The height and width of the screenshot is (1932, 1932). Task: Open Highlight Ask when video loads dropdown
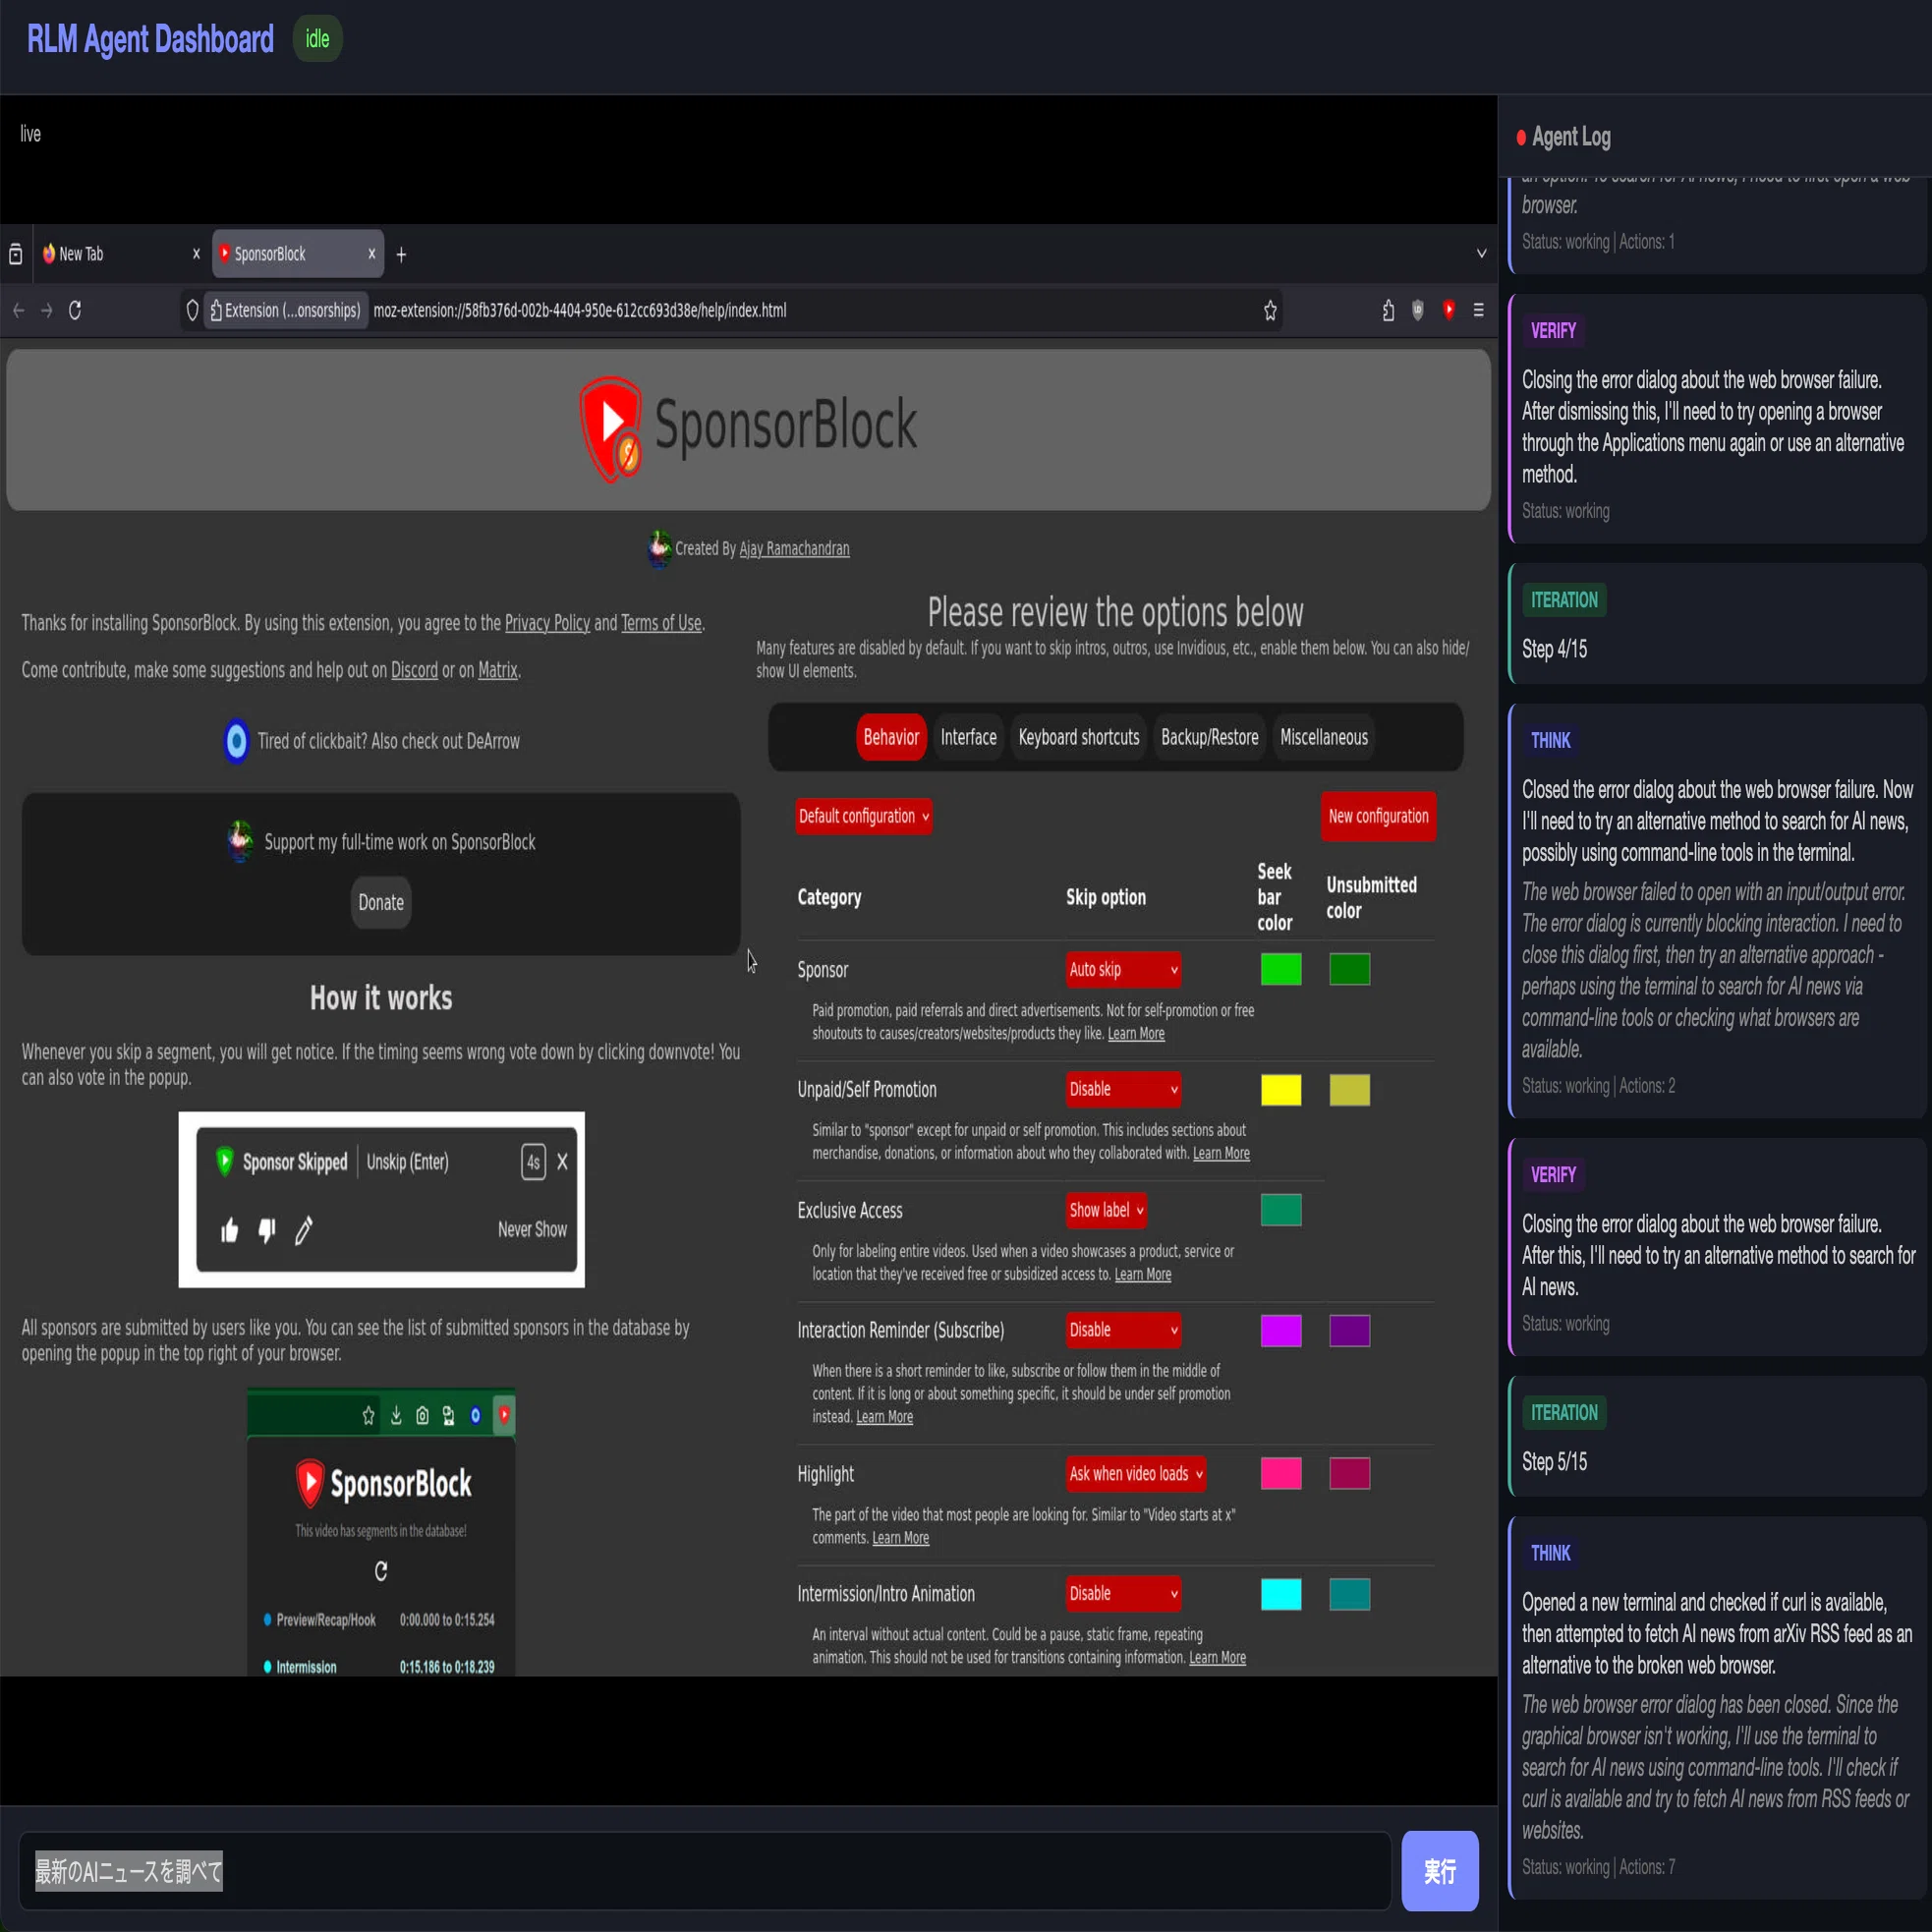[x=1135, y=1473]
